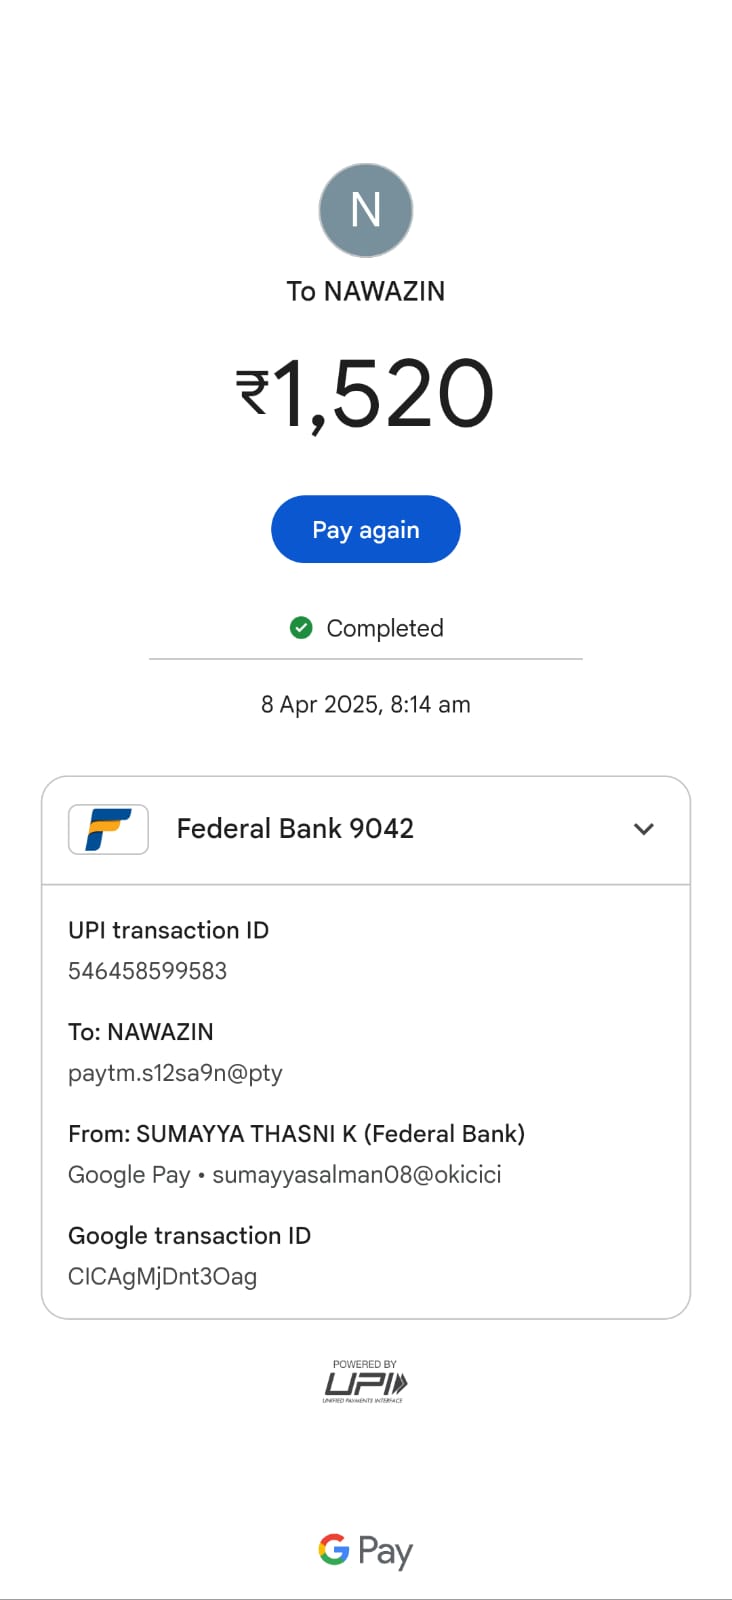Select the Federal Bank 9042 account label
The image size is (732, 1600).
tap(295, 829)
